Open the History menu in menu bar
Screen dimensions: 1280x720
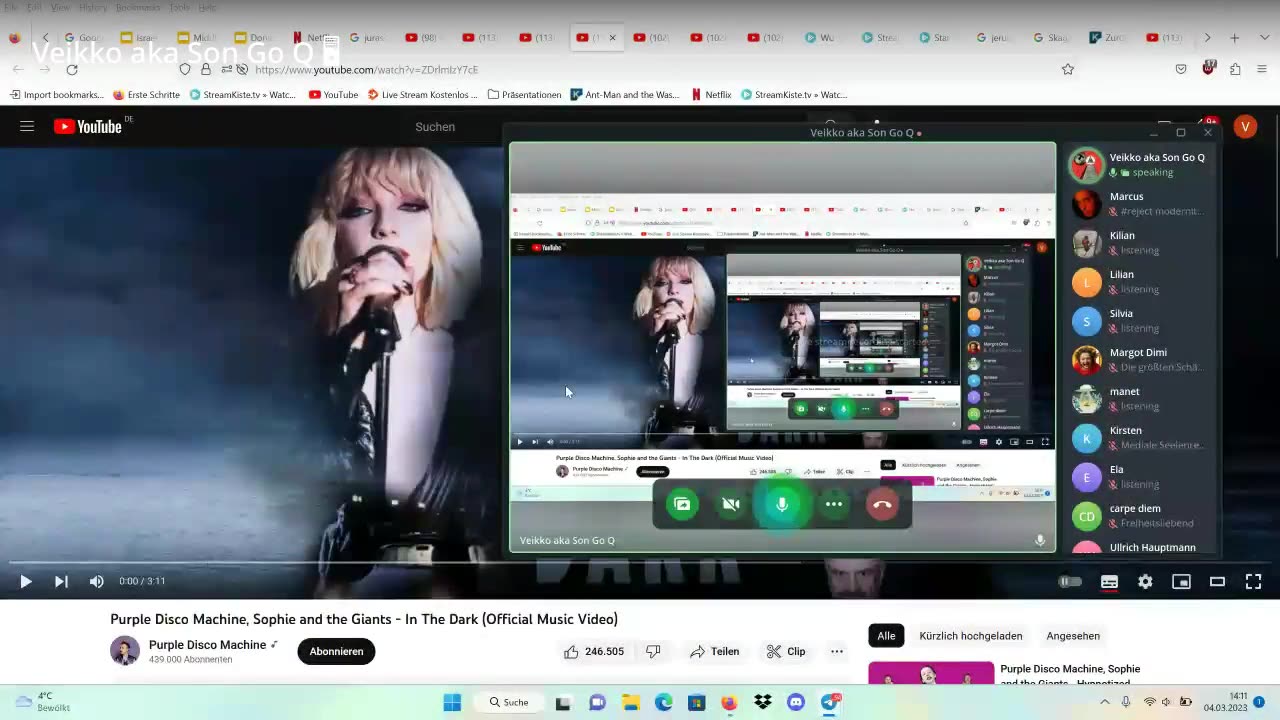tap(92, 7)
